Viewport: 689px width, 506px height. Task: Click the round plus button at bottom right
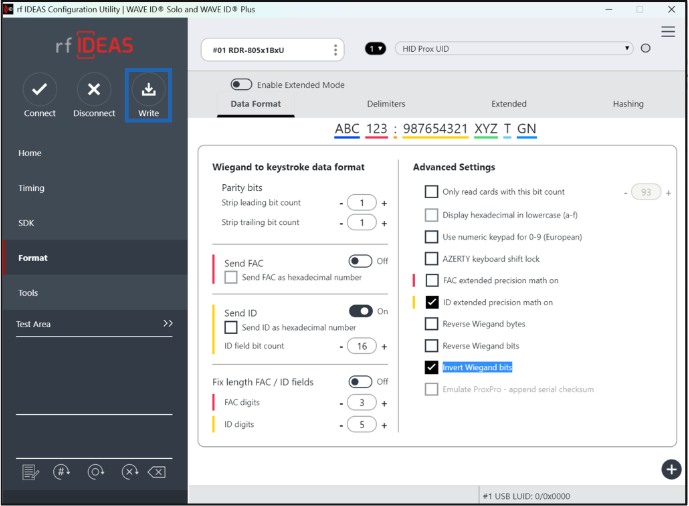pos(671,470)
